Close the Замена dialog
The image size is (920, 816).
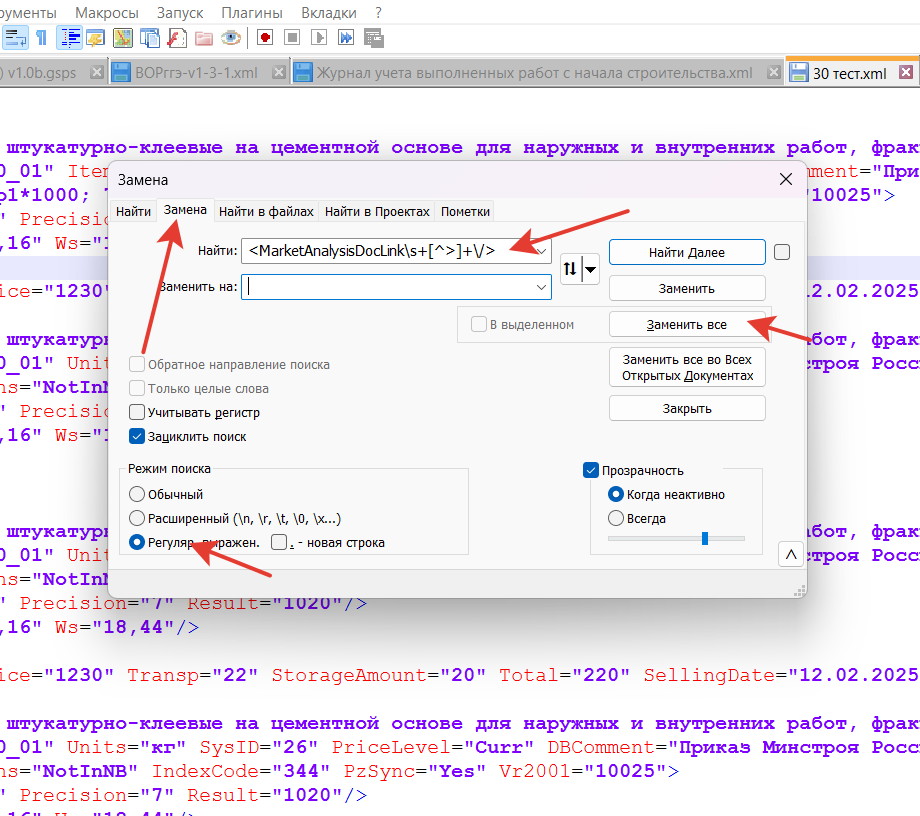click(x=786, y=180)
